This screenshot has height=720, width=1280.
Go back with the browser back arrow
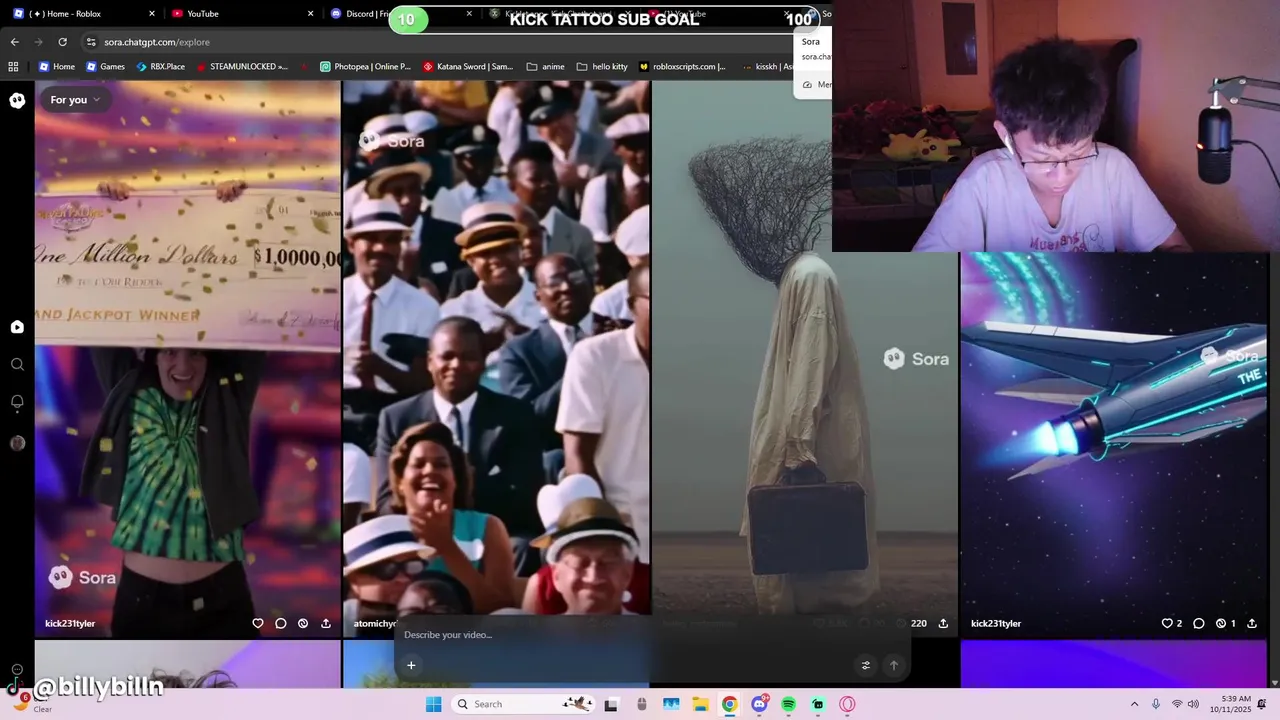[x=14, y=42]
